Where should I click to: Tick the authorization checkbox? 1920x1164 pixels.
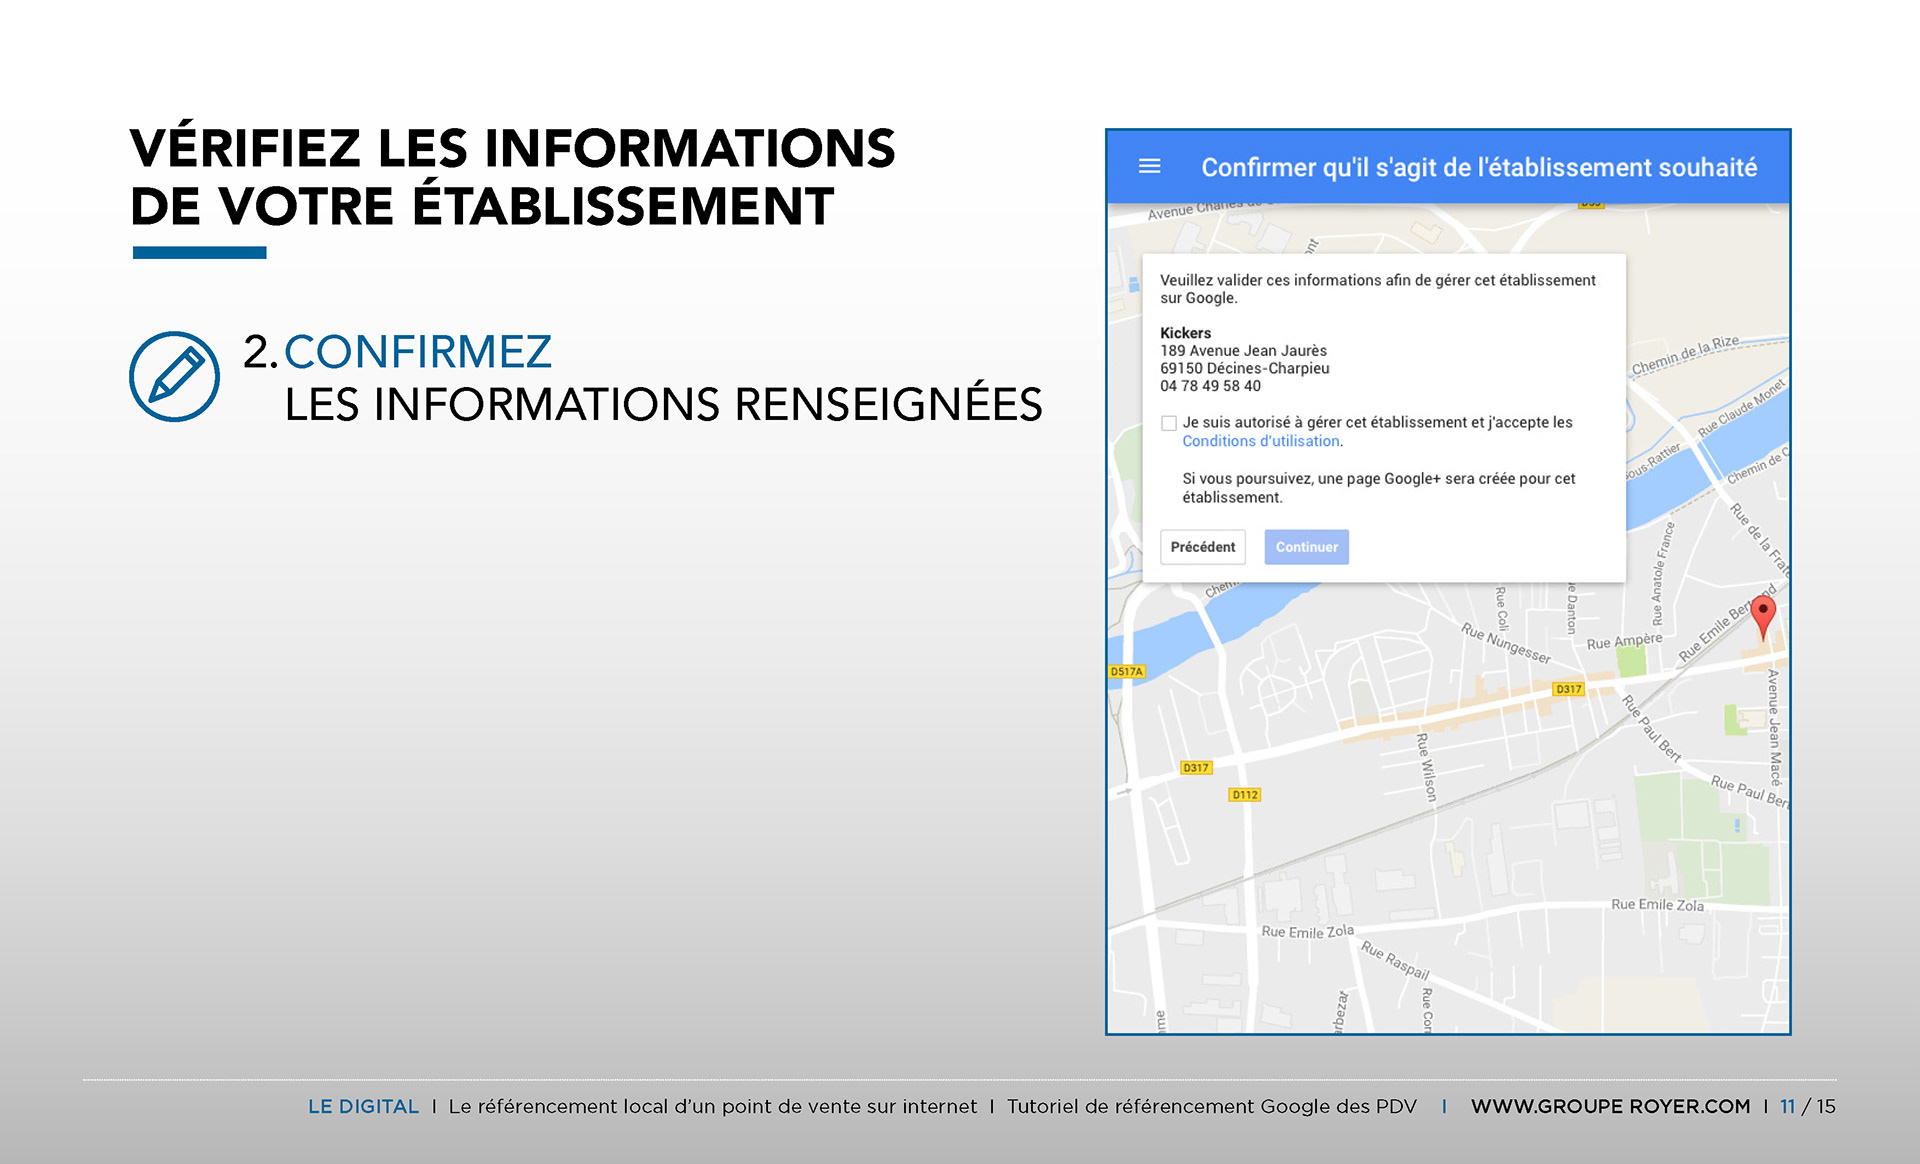pyautogui.click(x=1168, y=423)
